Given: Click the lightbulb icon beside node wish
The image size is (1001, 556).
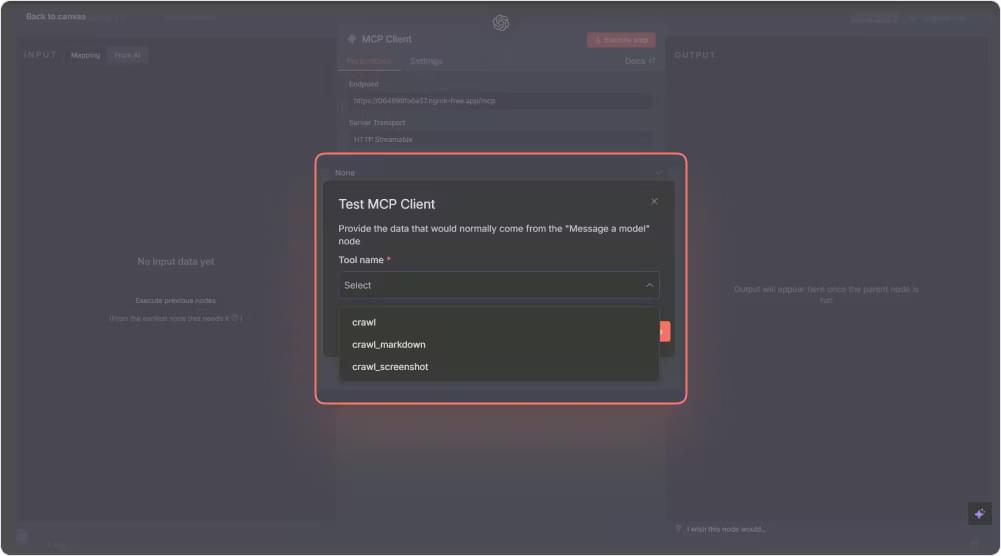Looking at the screenshot, I should pyautogui.click(x=679, y=529).
